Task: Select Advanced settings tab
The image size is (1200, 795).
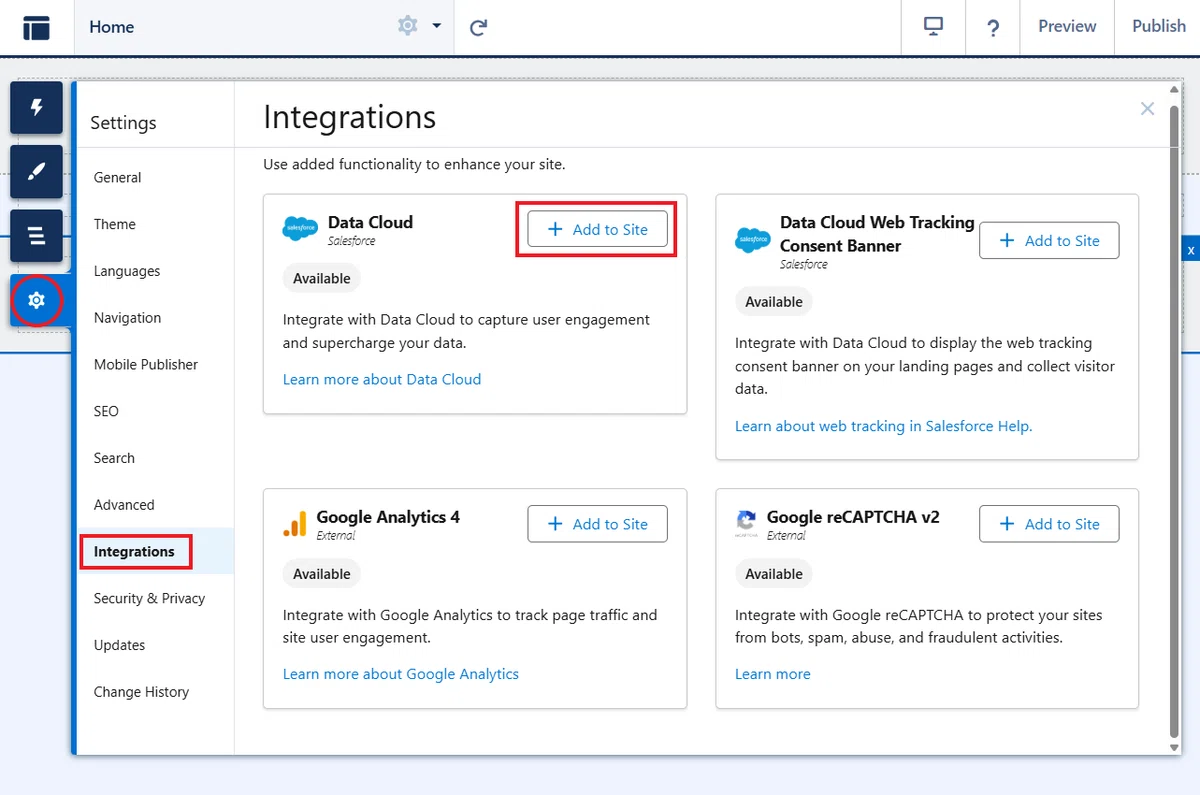Action: click(156, 505)
